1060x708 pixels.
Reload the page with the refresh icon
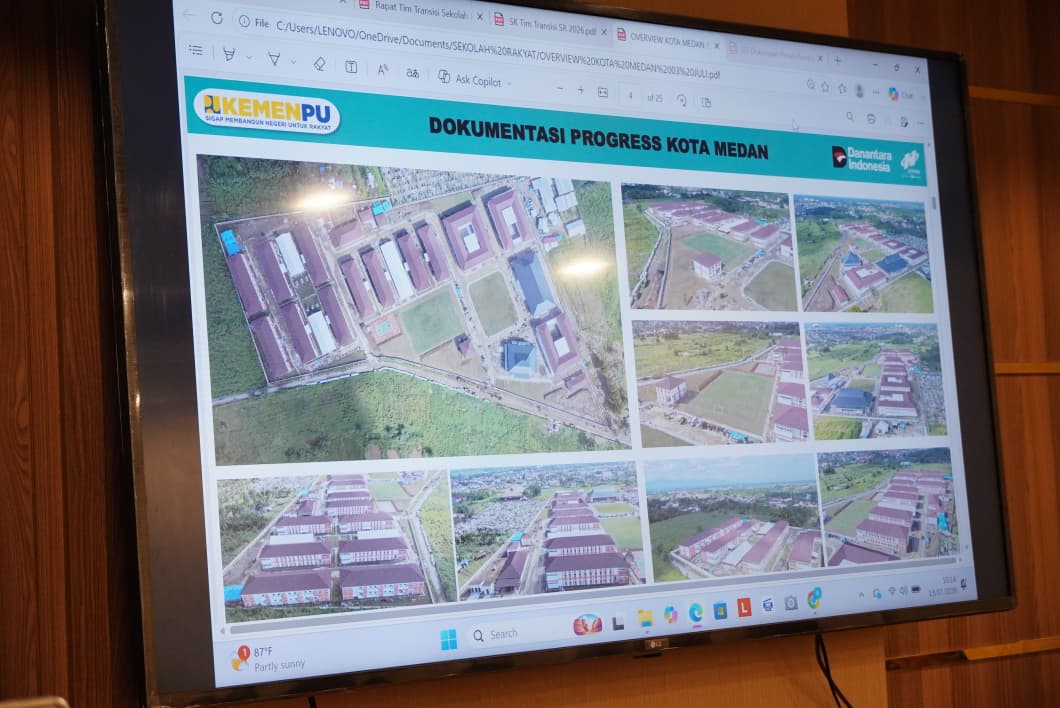pos(216,18)
